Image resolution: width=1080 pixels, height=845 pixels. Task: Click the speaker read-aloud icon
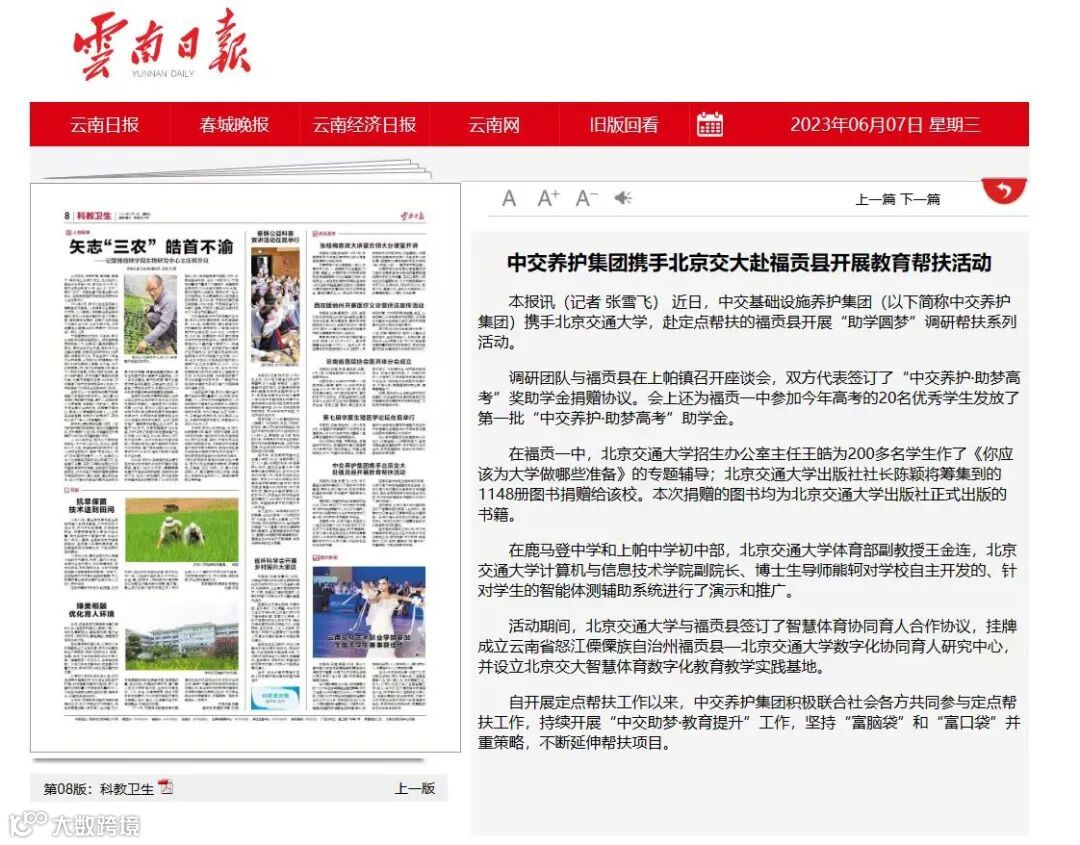[623, 198]
